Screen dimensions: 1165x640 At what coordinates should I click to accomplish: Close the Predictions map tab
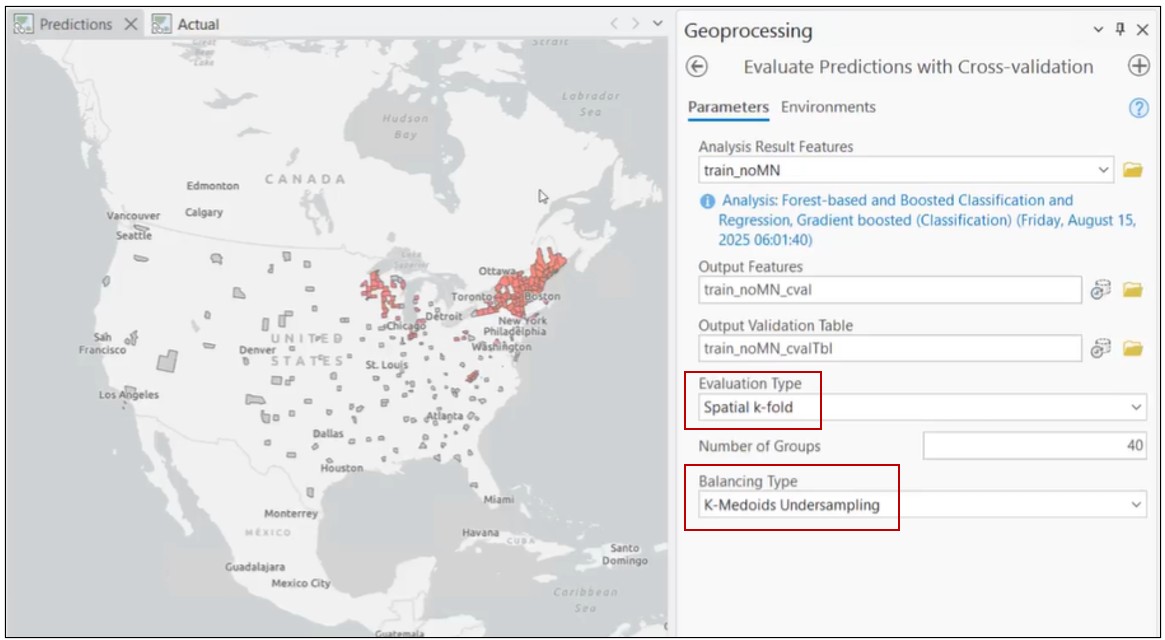tap(131, 23)
